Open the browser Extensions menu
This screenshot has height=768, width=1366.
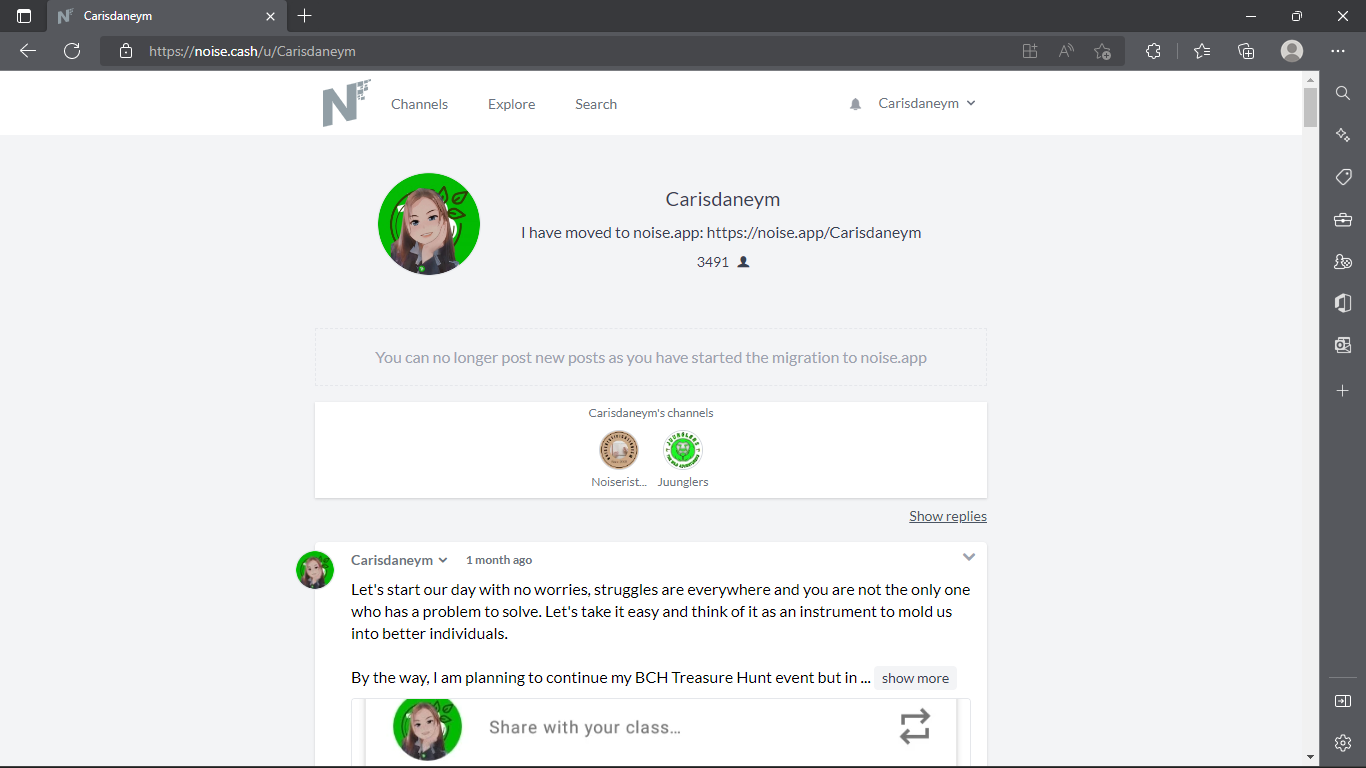tap(1153, 51)
